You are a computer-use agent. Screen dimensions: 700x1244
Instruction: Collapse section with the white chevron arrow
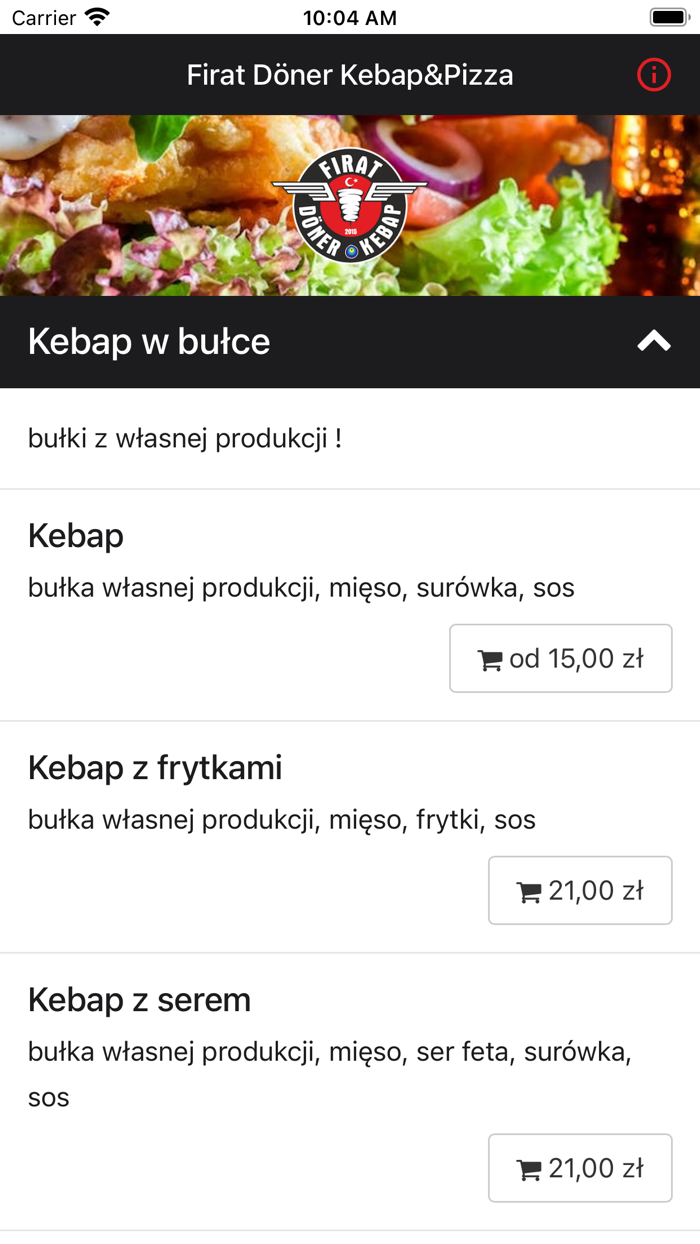click(x=654, y=342)
